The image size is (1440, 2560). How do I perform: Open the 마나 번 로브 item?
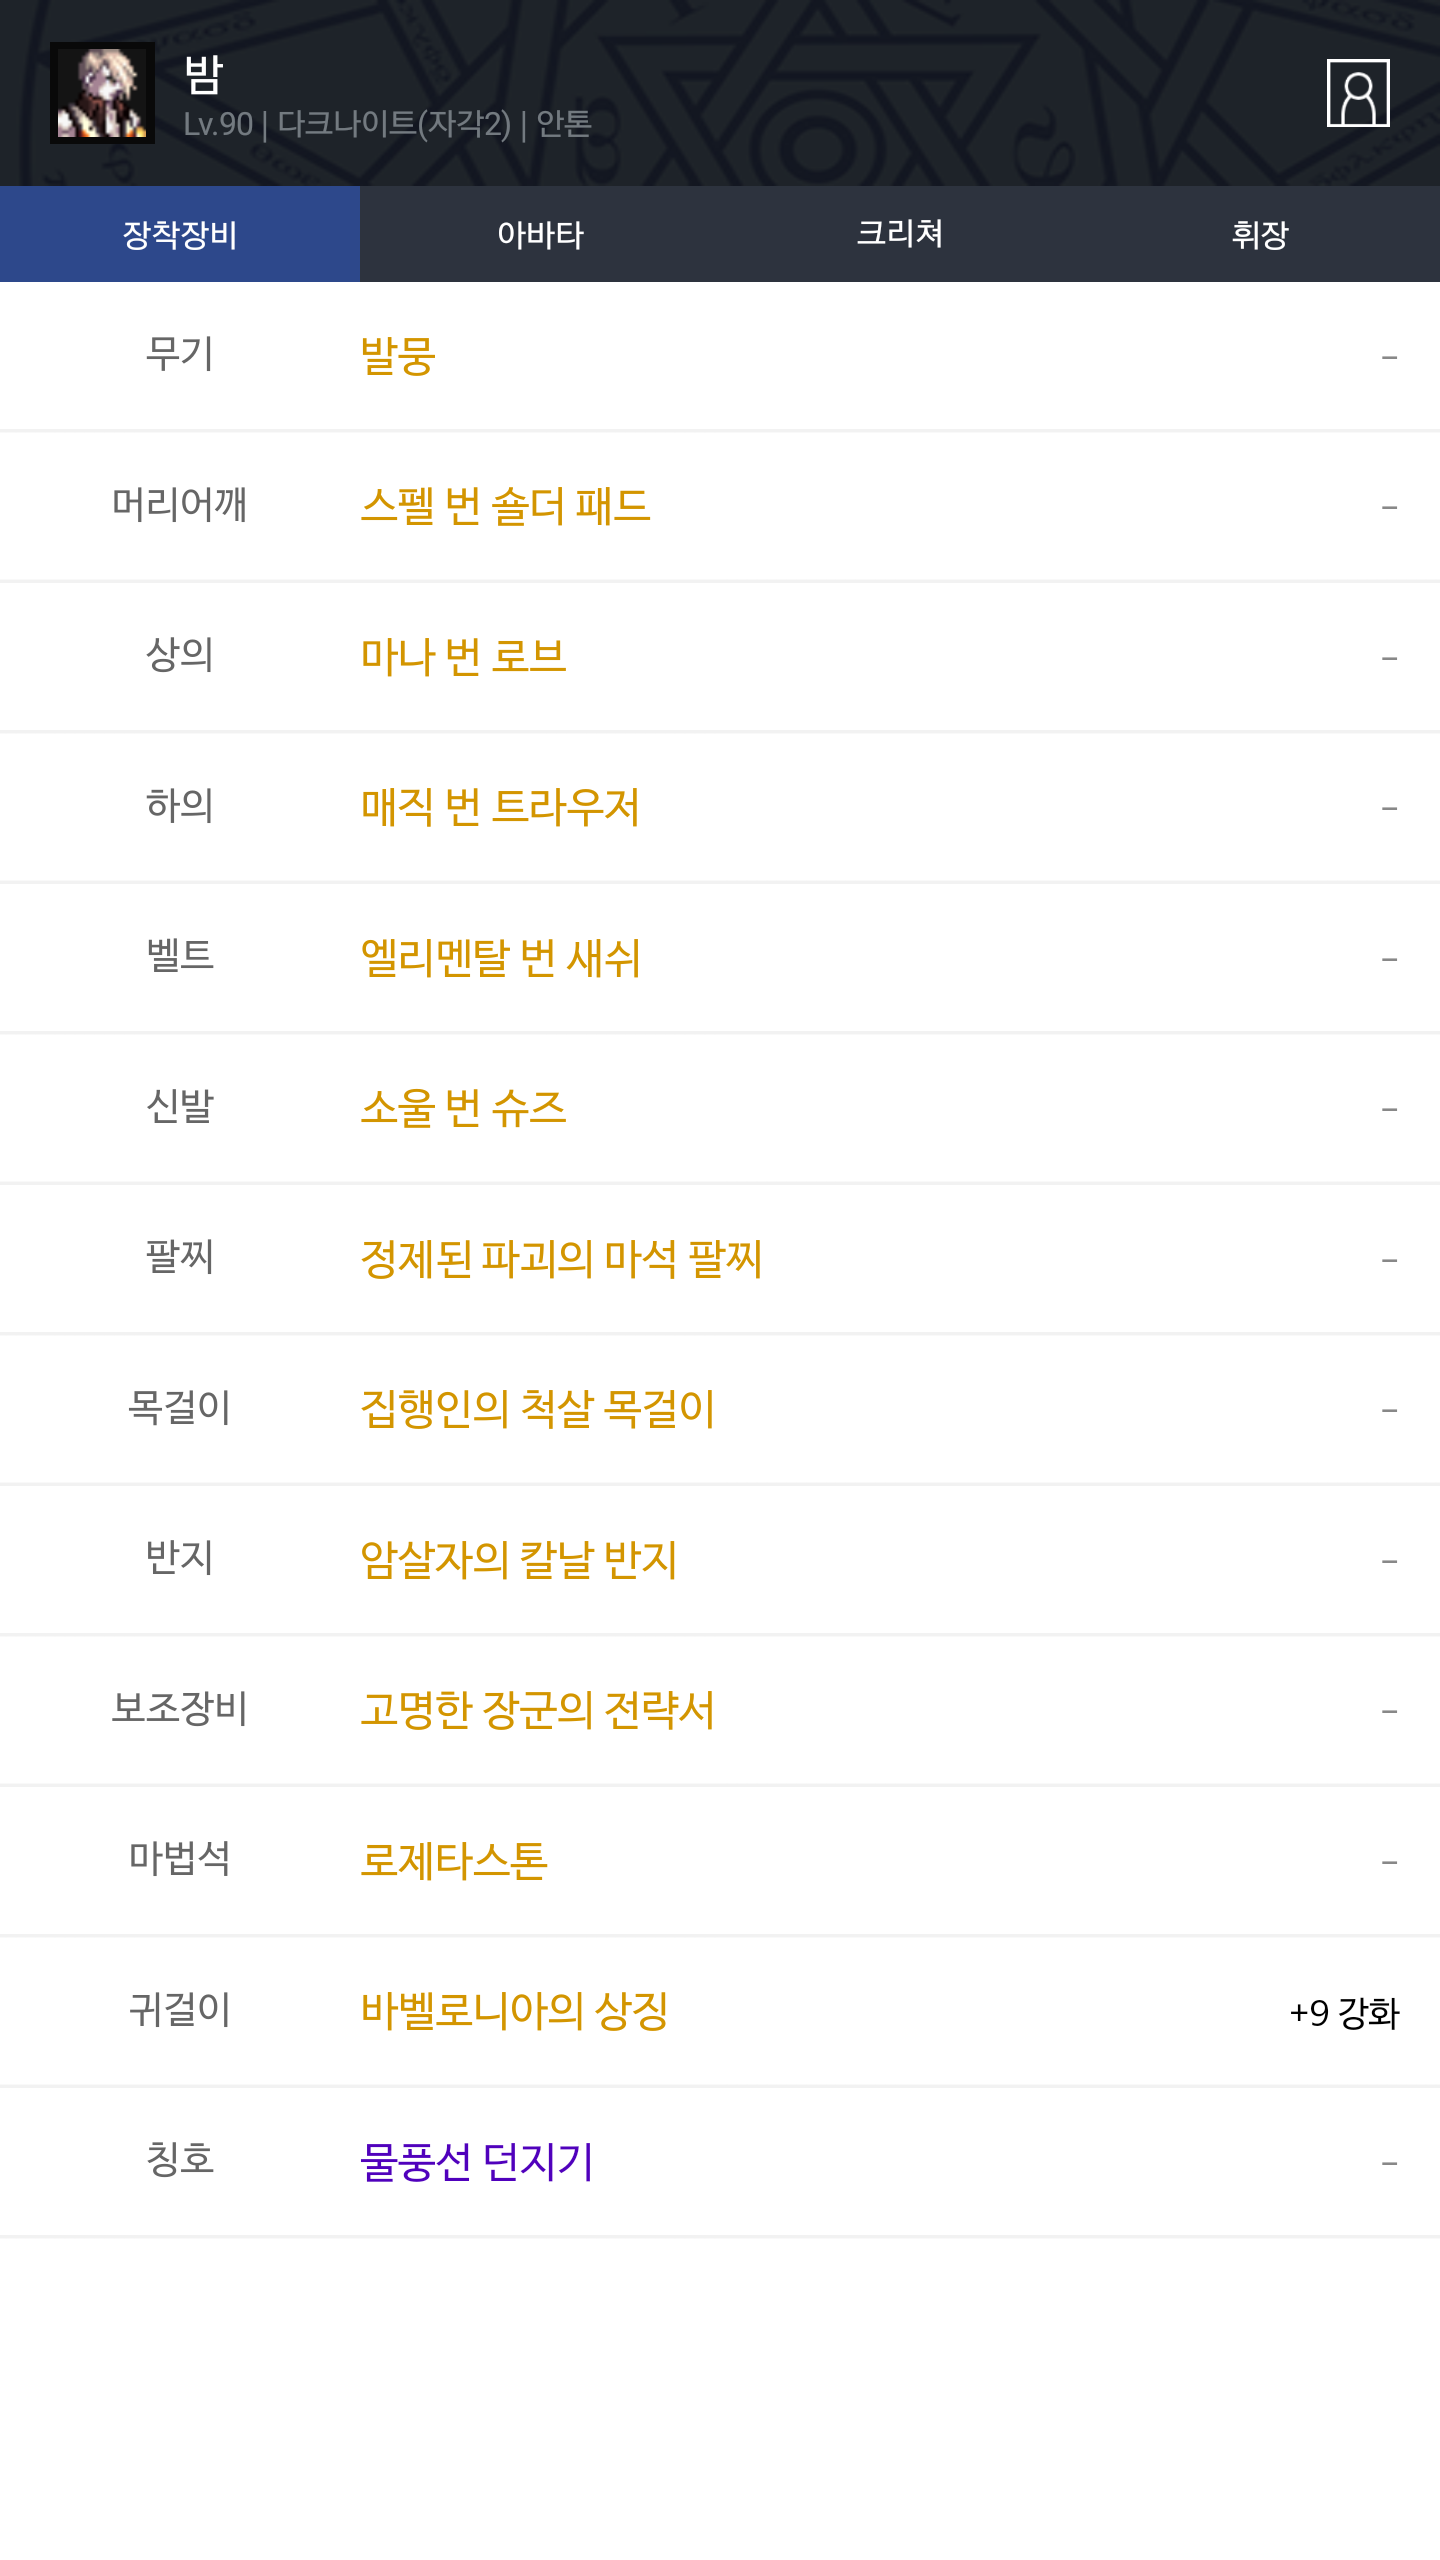click(x=463, y=657)
